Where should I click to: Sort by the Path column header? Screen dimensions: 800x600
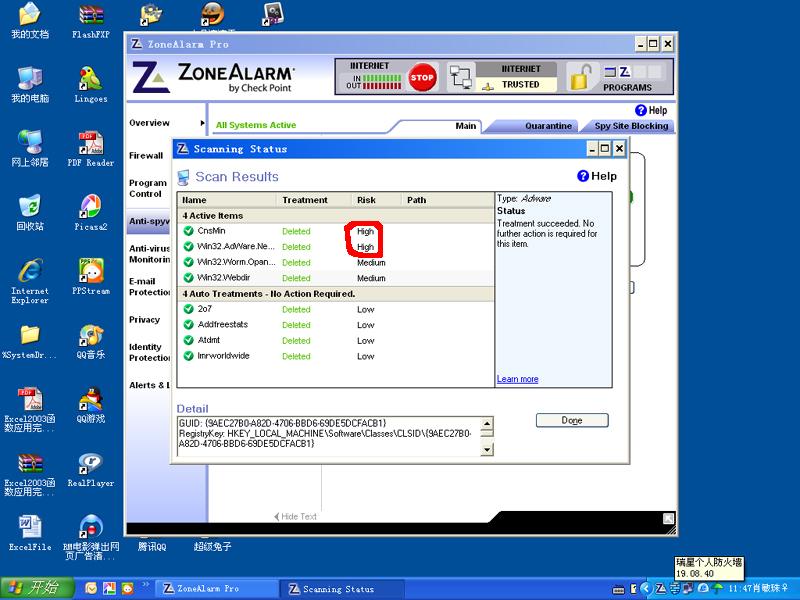click(x=447, y=200)
